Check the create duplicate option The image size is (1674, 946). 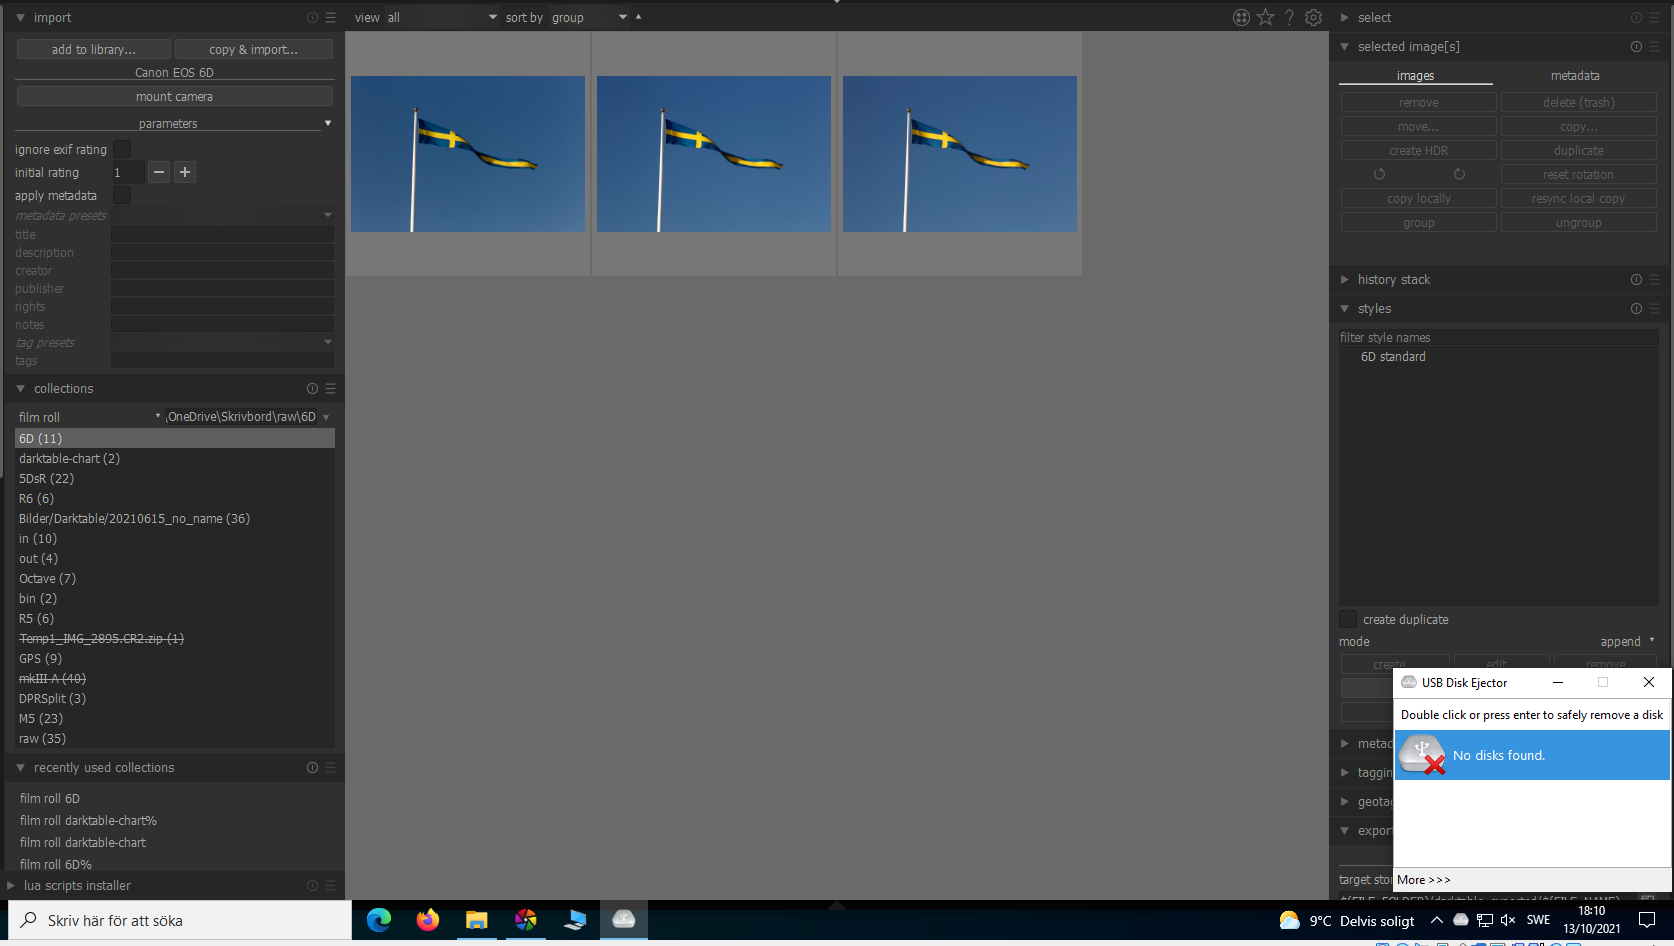coord(1348,620)
